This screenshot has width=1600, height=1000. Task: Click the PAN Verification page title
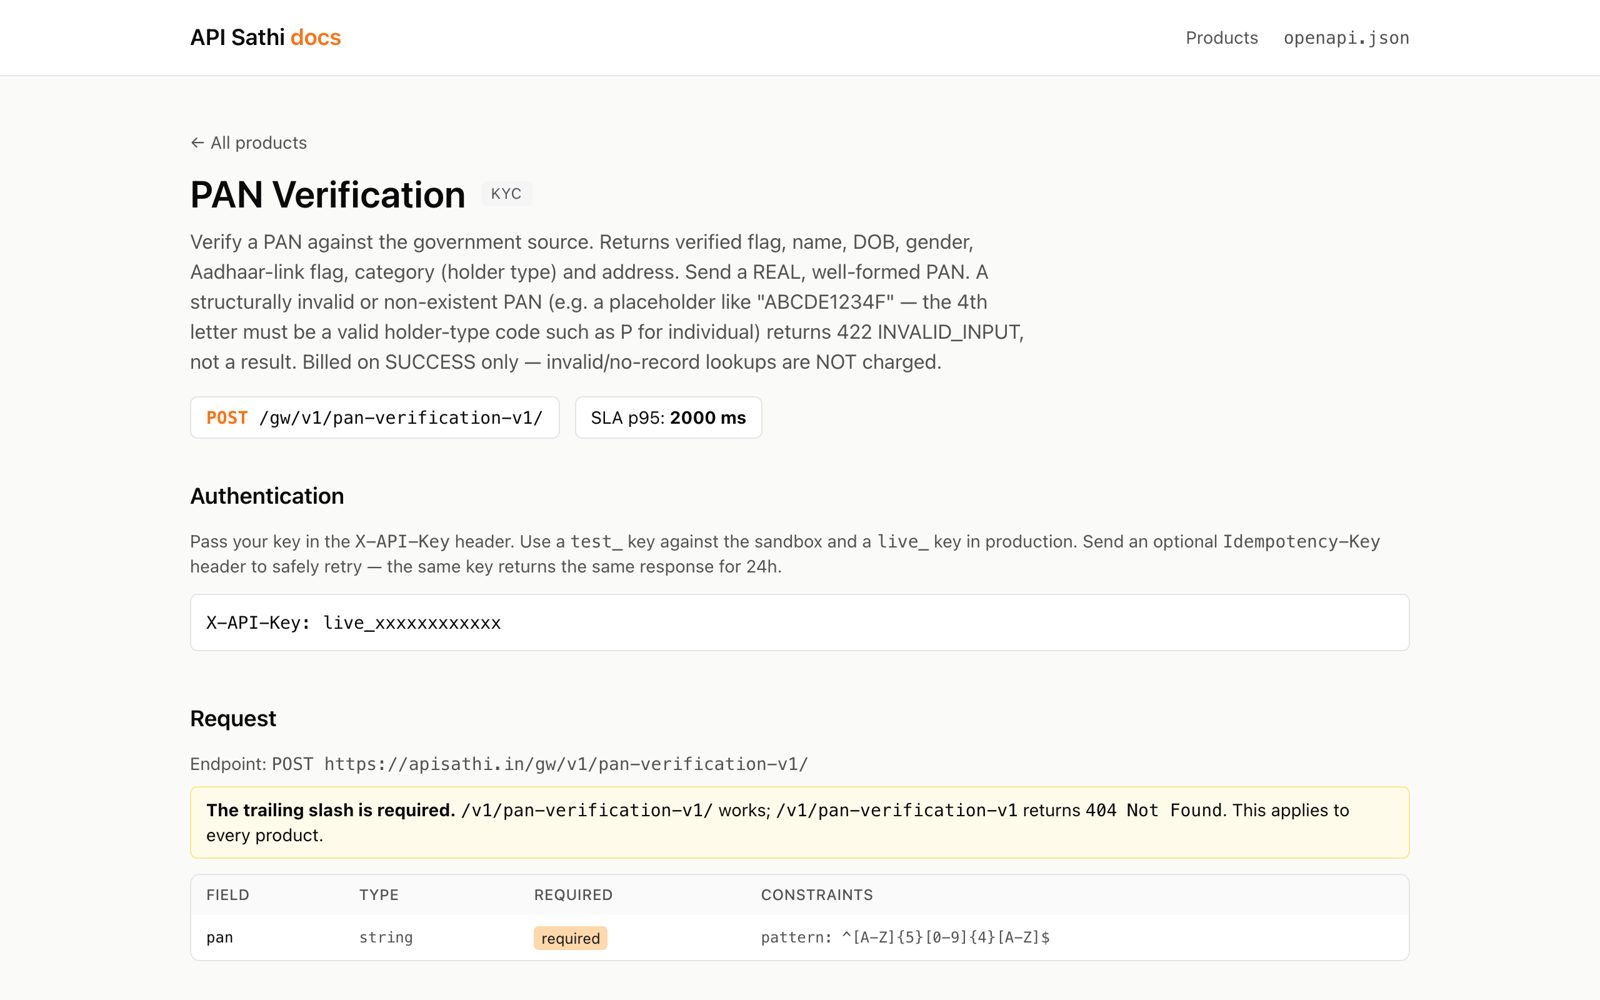[328, 195]
